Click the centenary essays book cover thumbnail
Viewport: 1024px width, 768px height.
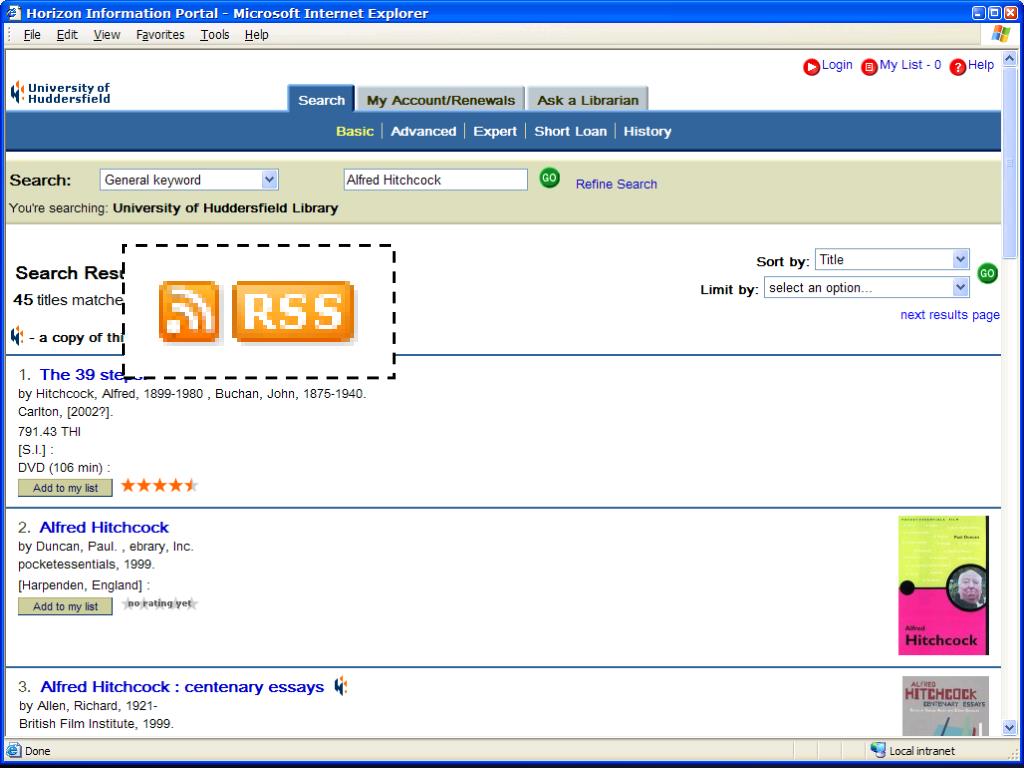pos(945,706)
